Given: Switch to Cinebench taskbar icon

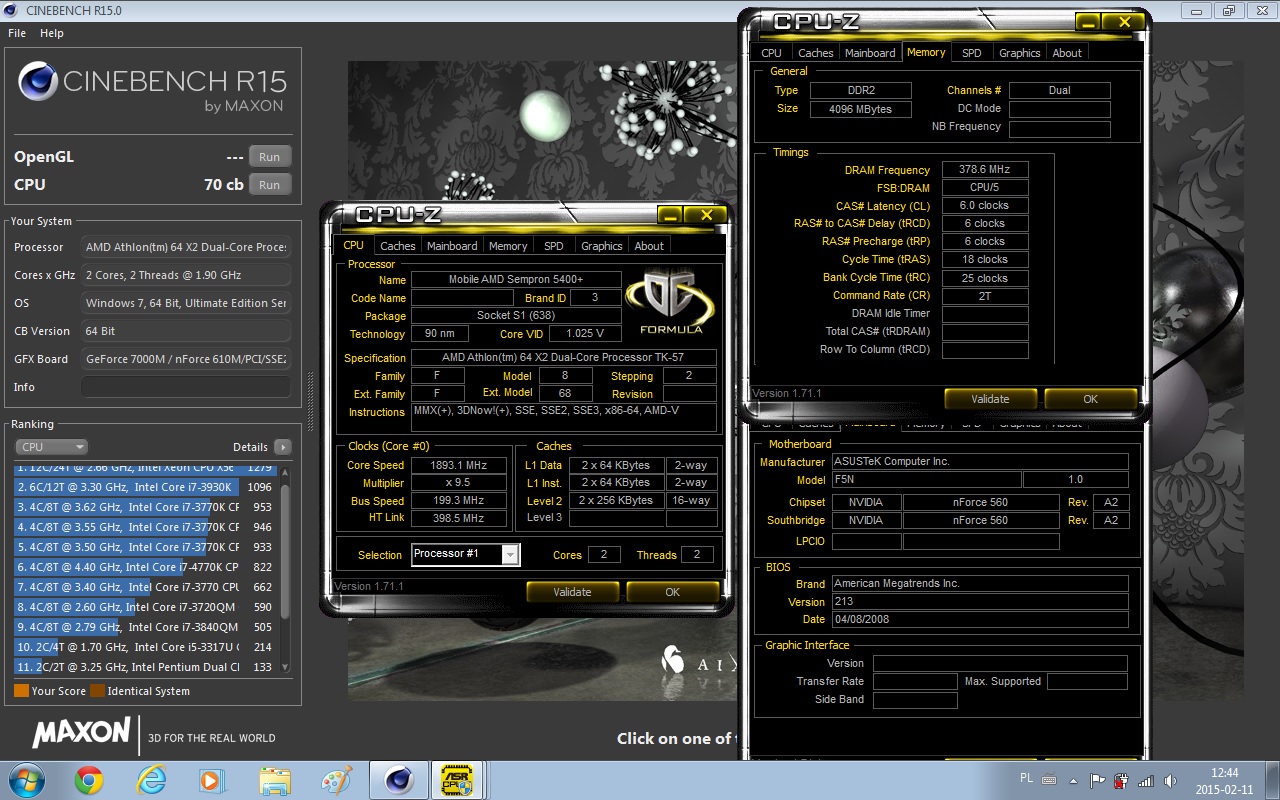Looking at the screenshot, I should coord(398,780).
